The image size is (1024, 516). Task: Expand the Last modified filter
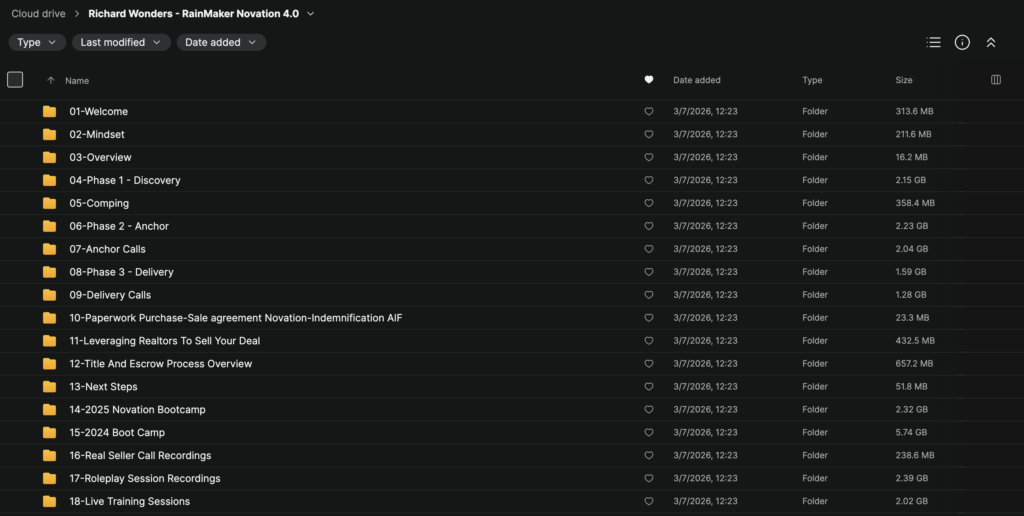(x=121, y=42)
